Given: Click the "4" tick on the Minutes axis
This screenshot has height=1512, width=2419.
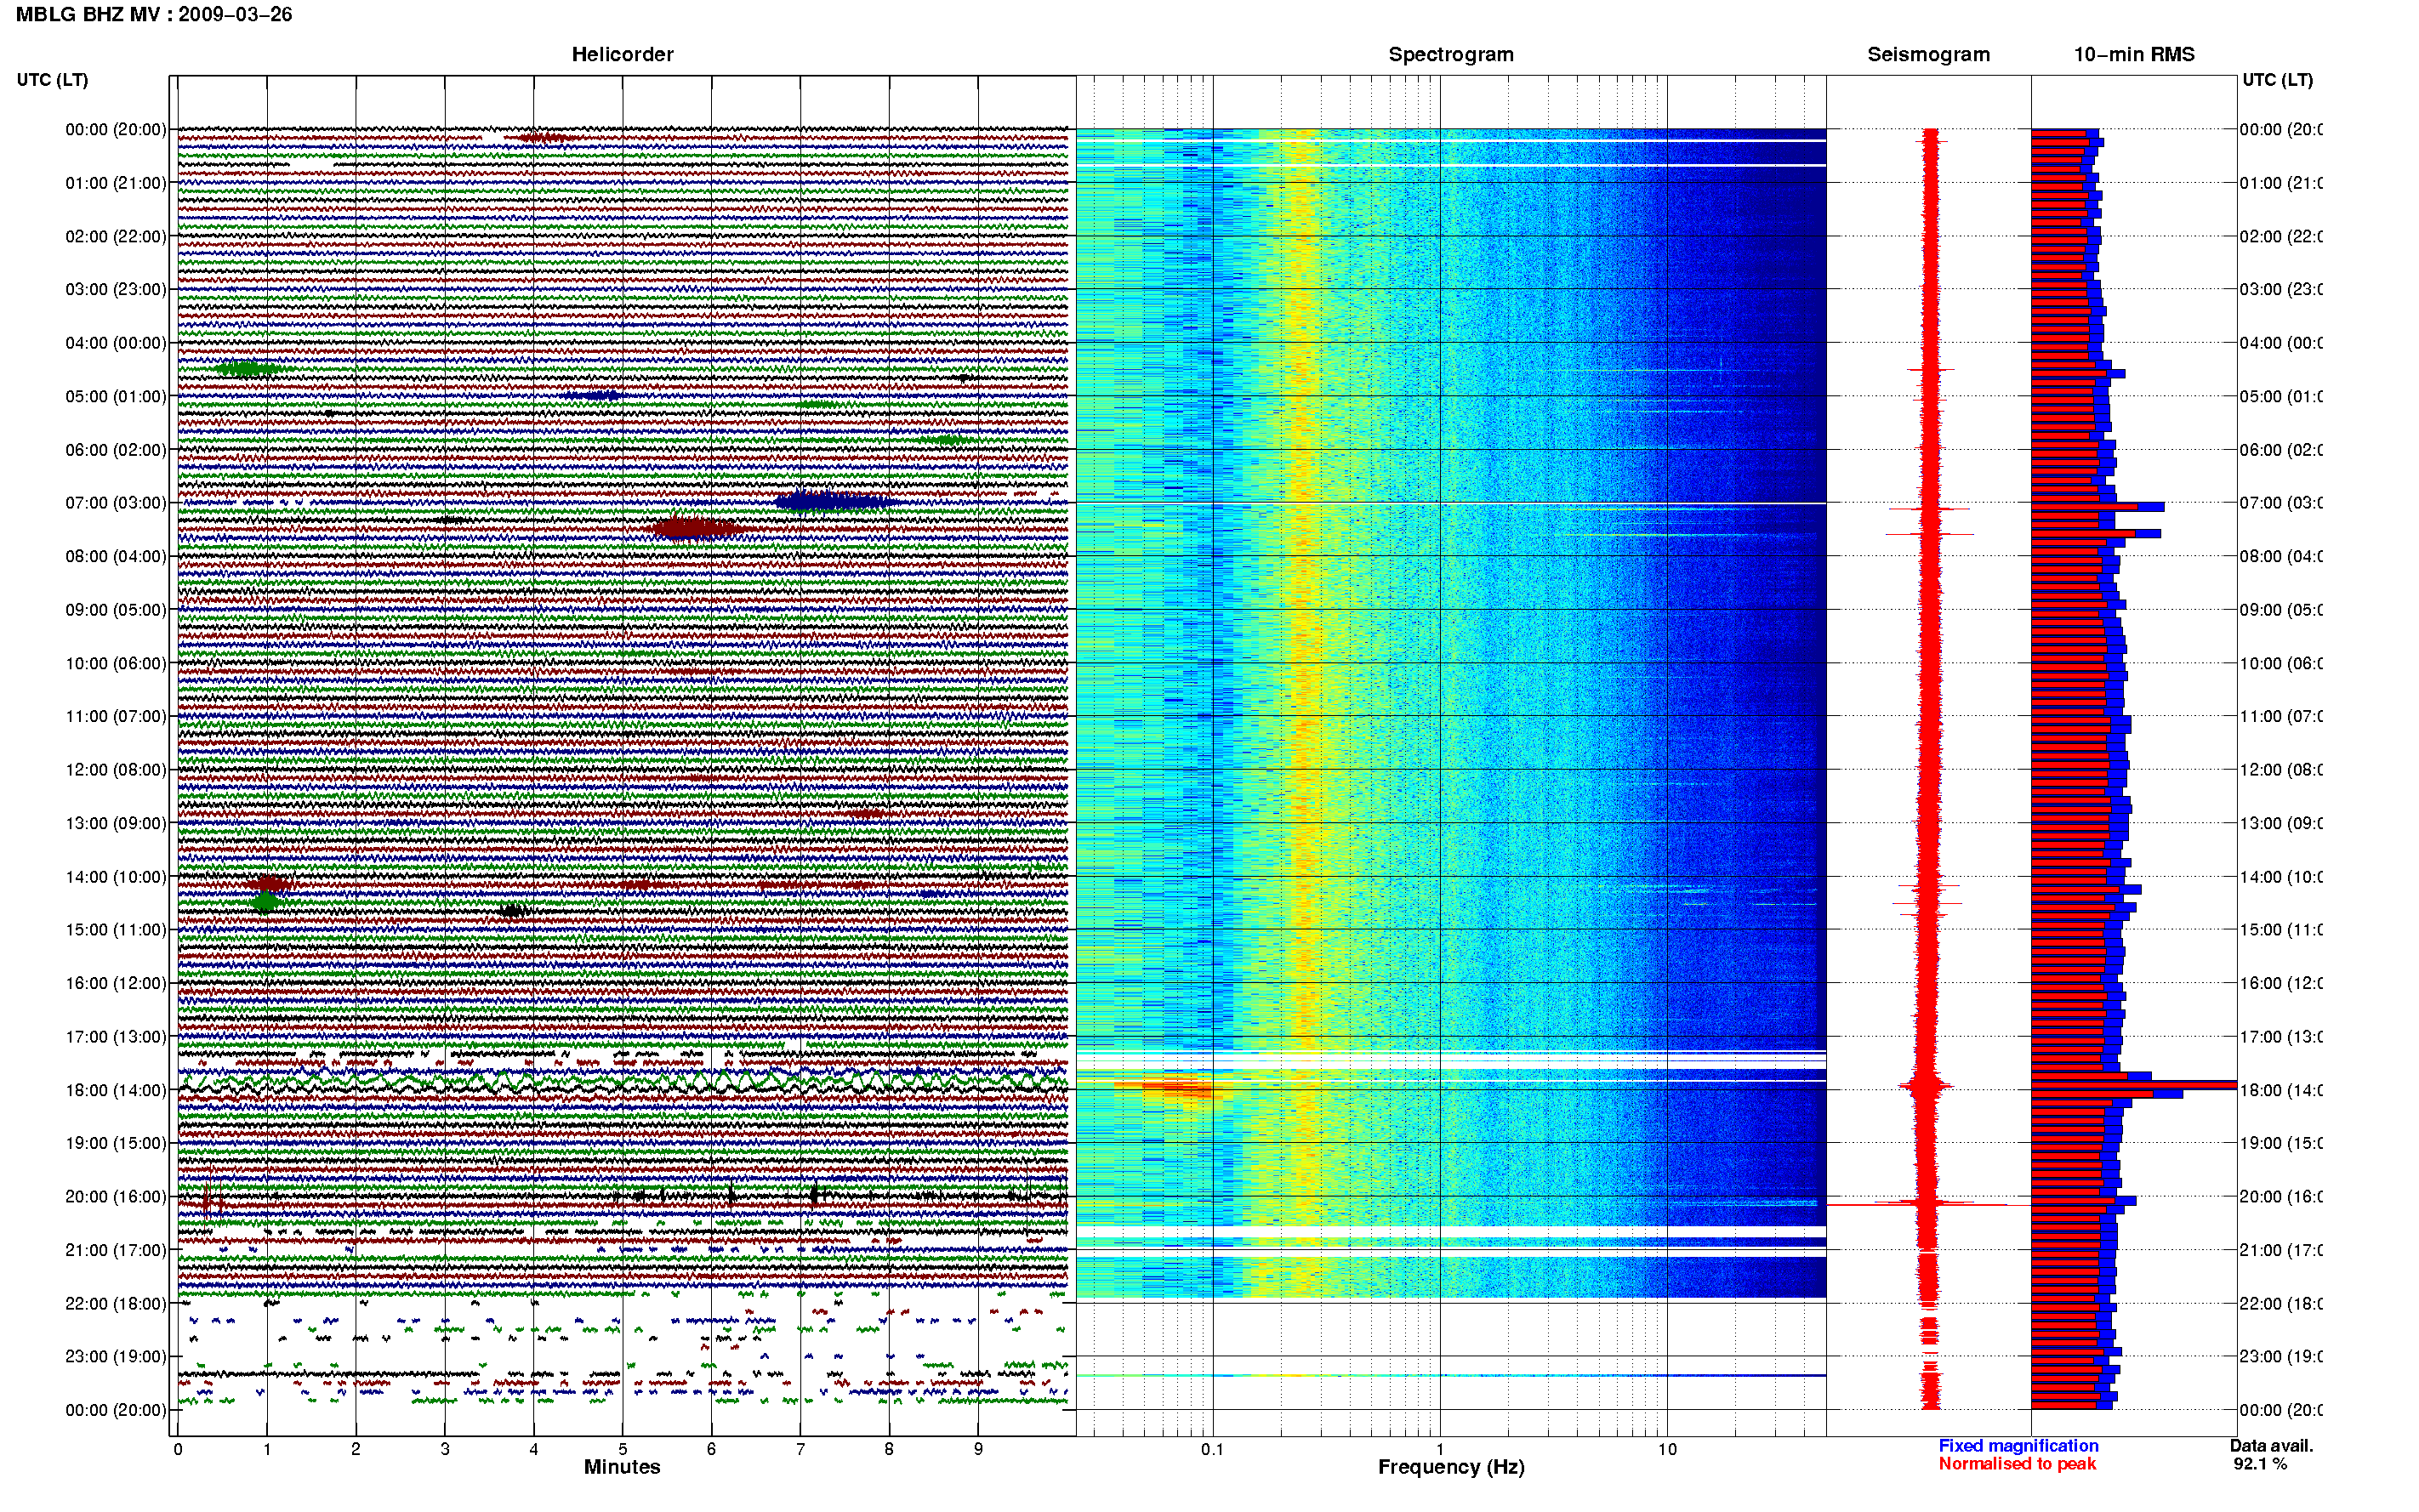Looking at the screenshot, I should 534,1449.
